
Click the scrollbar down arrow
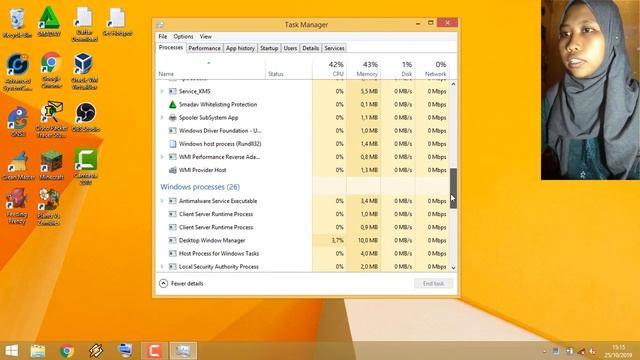tap(453, 268)
